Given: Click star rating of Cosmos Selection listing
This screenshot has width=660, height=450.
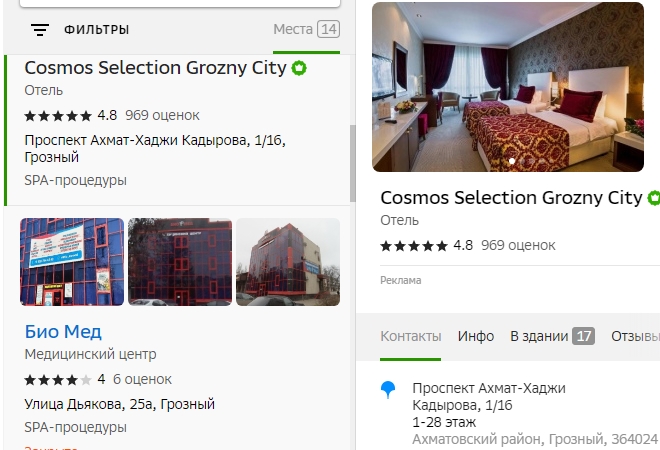Looking at the screenshot, I should coord(58,115).
